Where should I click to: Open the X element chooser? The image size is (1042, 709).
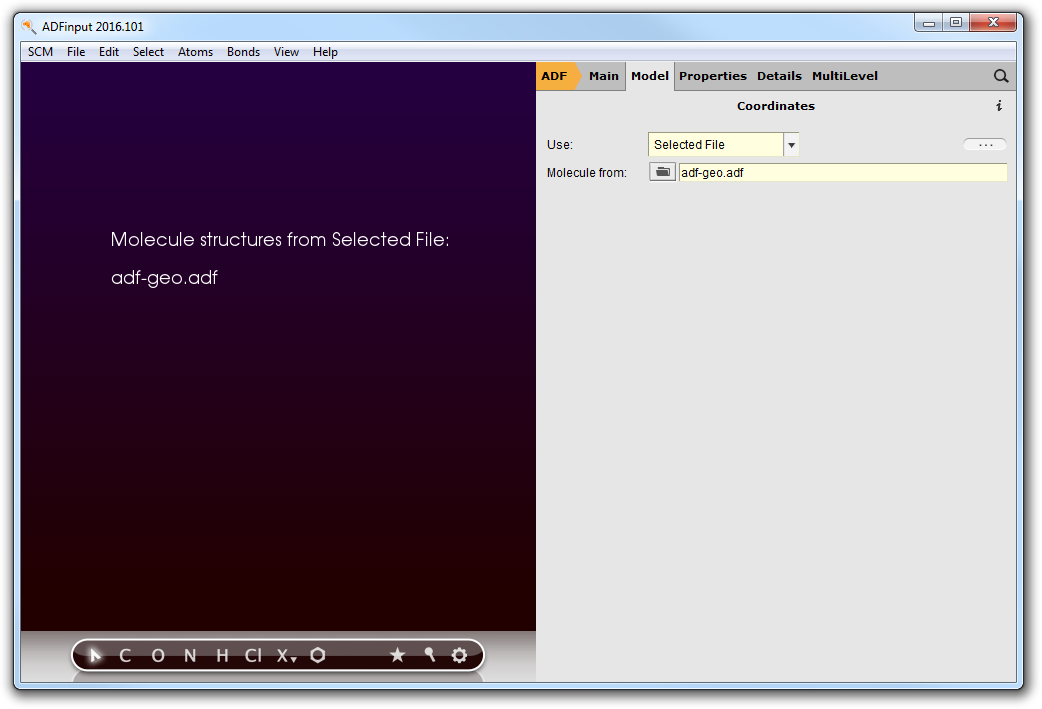pyautogui.click(x=286, y=656)
